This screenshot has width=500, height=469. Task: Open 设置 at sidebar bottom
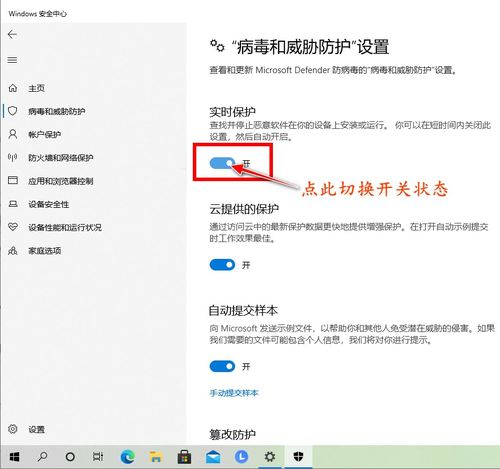(36, 429)
